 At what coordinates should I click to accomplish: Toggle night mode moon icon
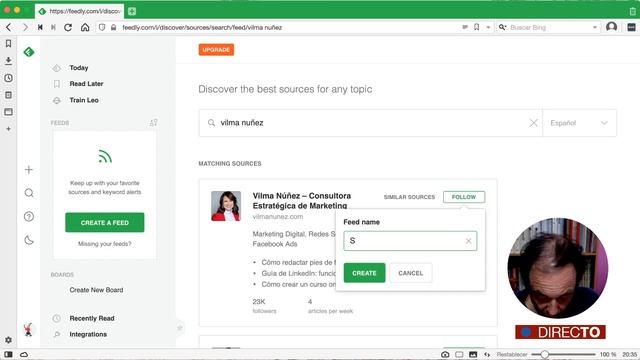(29, 240)
